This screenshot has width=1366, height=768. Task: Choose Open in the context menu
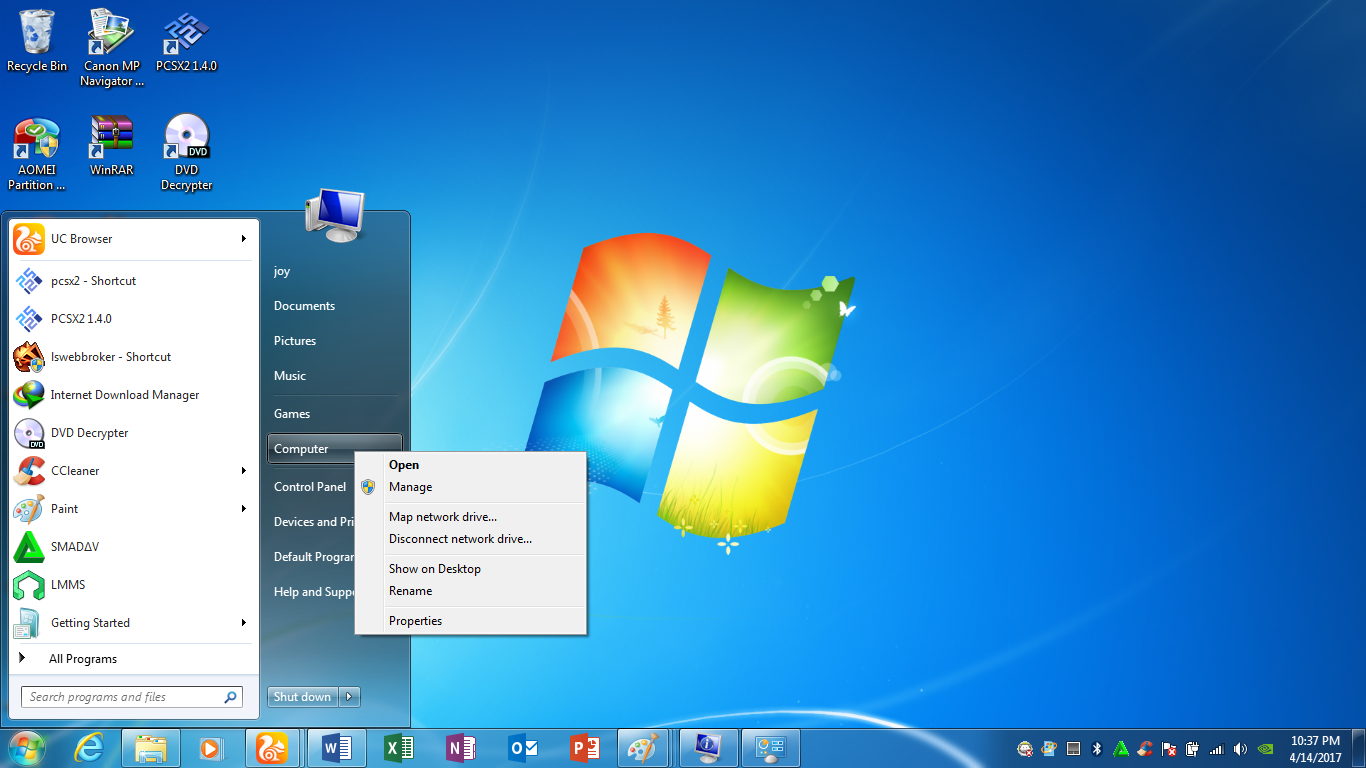pyautogui.click(x=470, y=465)
